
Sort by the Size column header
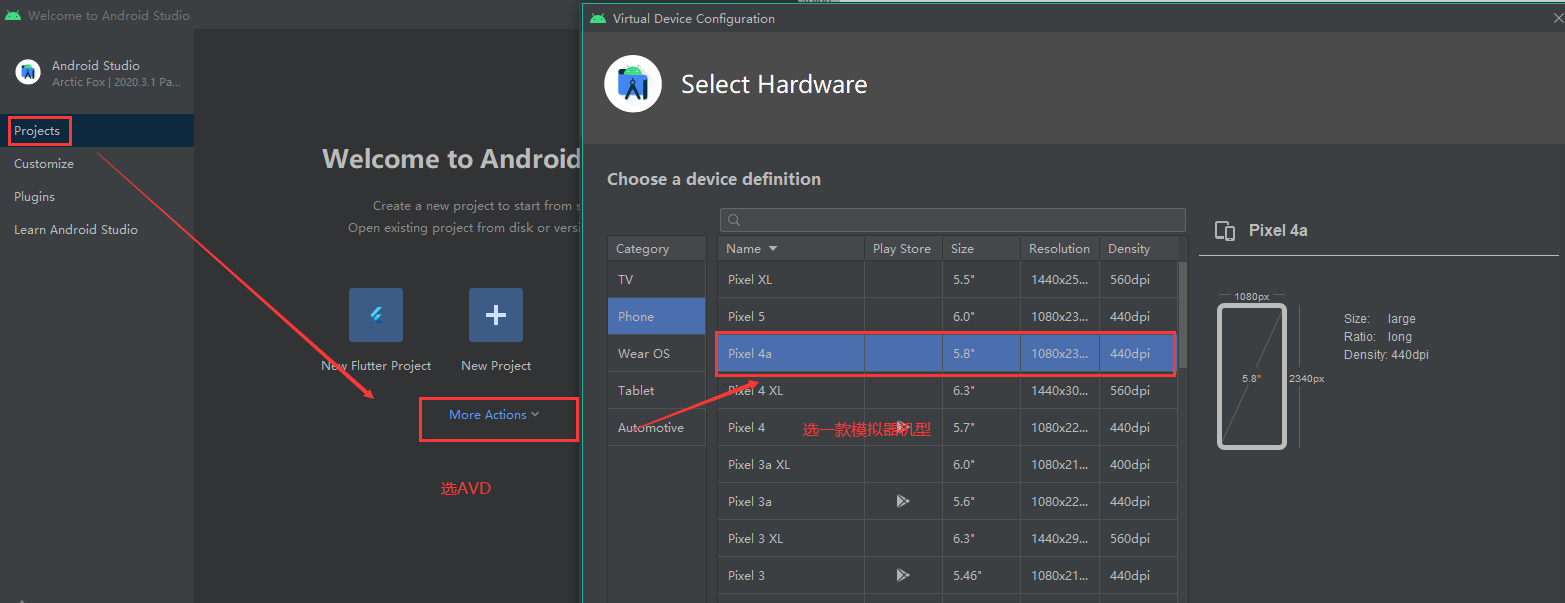(981, 249)
